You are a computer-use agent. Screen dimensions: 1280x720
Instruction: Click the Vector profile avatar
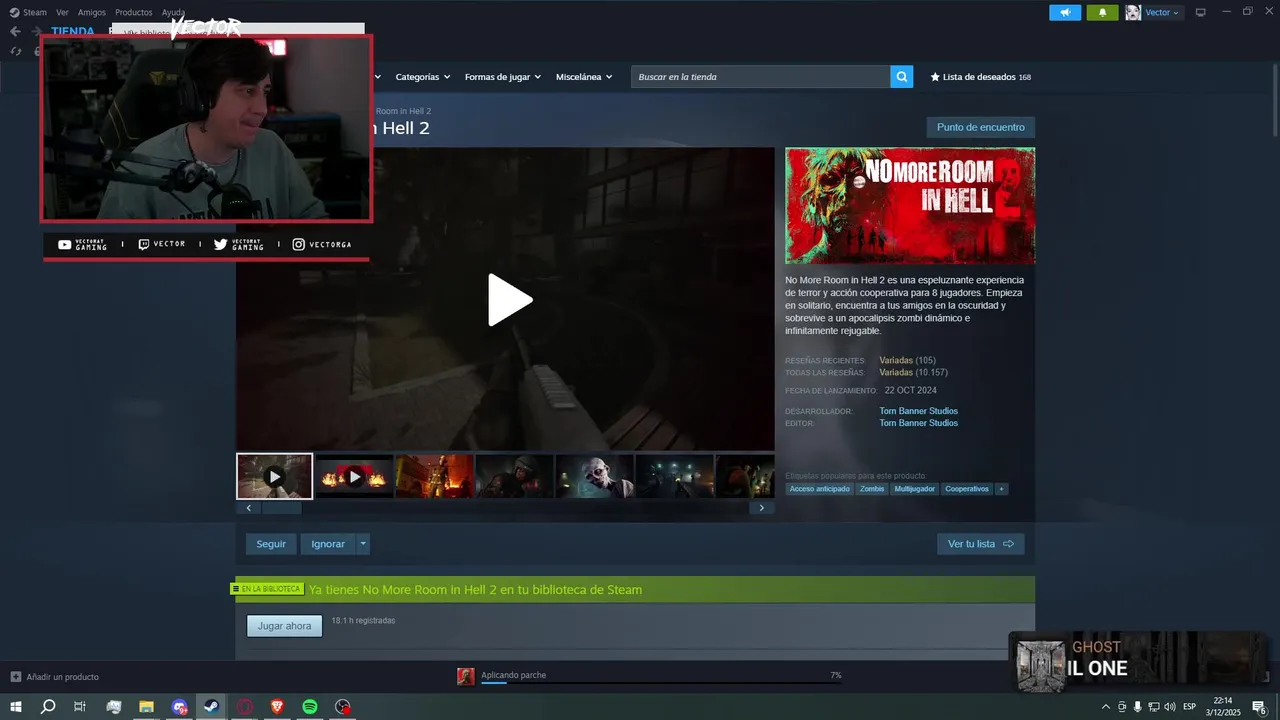point(1133,12)
